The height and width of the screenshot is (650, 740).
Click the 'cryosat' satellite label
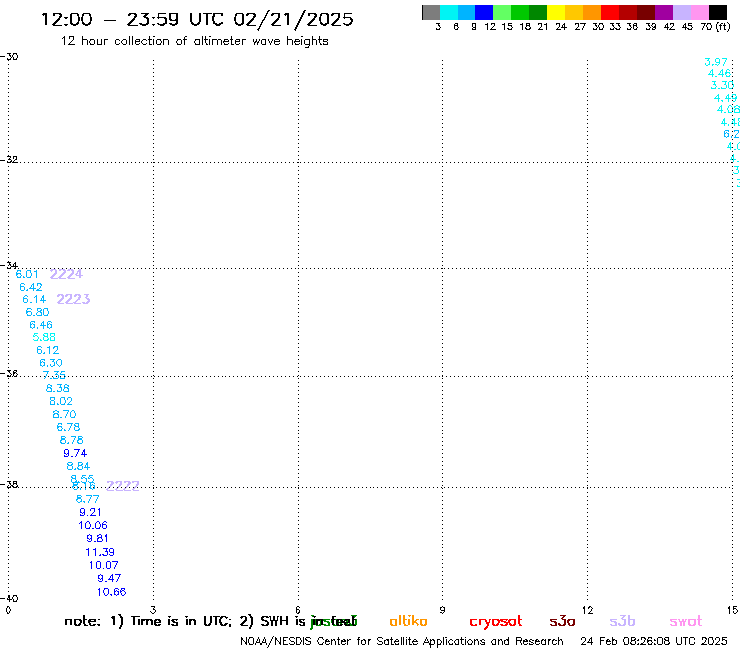[496, 622]
